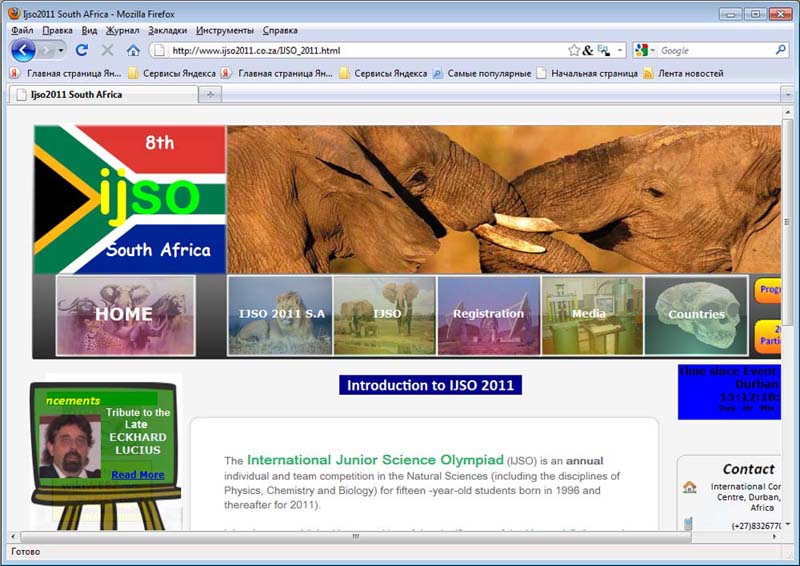
Task: Select the Ijso2011 South AFrica tab
Action: point(104,94)
